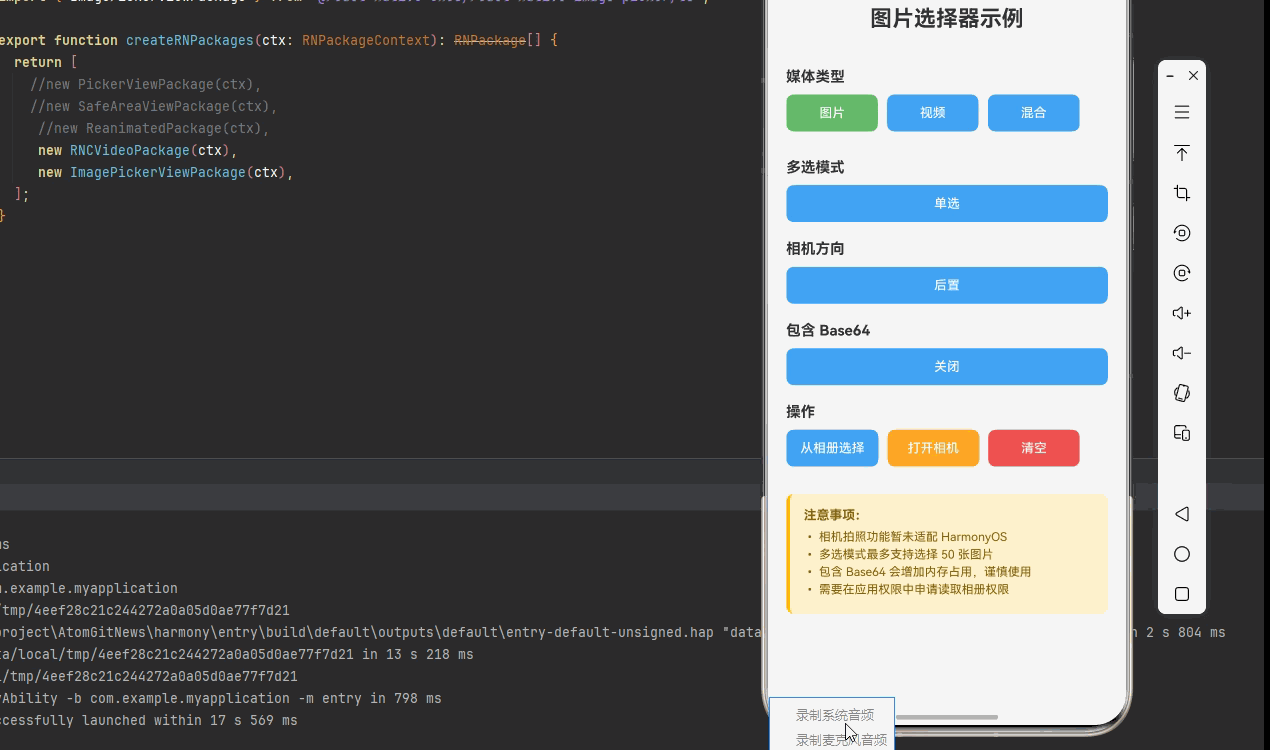Click the pin-to-top arrow icon in emulator toolbar
This screenshot has width=1270, height=750.
pos(1181,153)
